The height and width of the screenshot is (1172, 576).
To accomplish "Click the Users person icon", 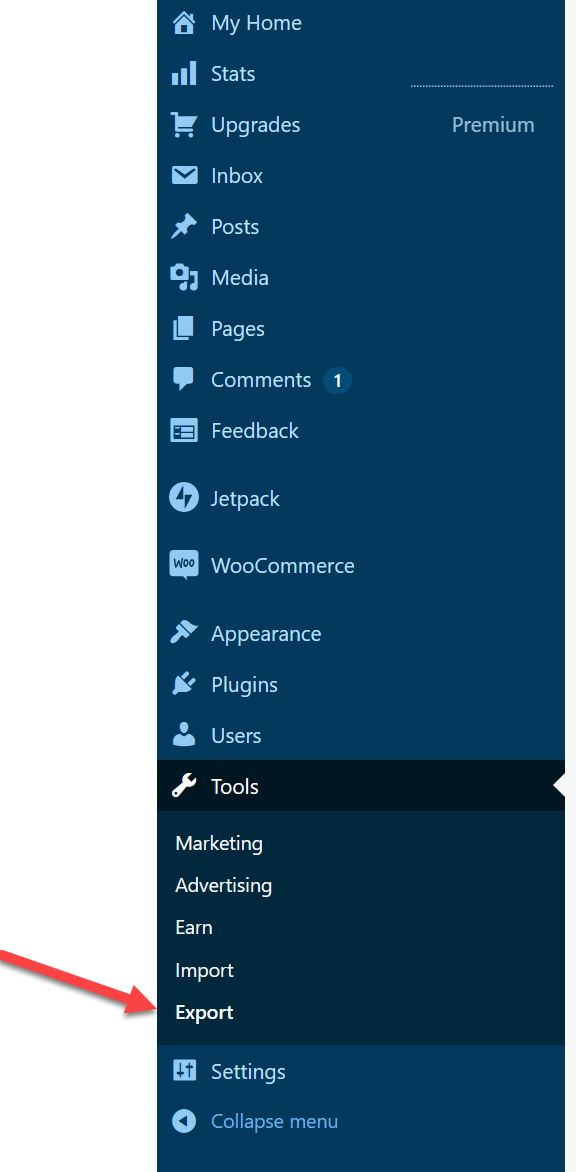I will click(184, 735).
